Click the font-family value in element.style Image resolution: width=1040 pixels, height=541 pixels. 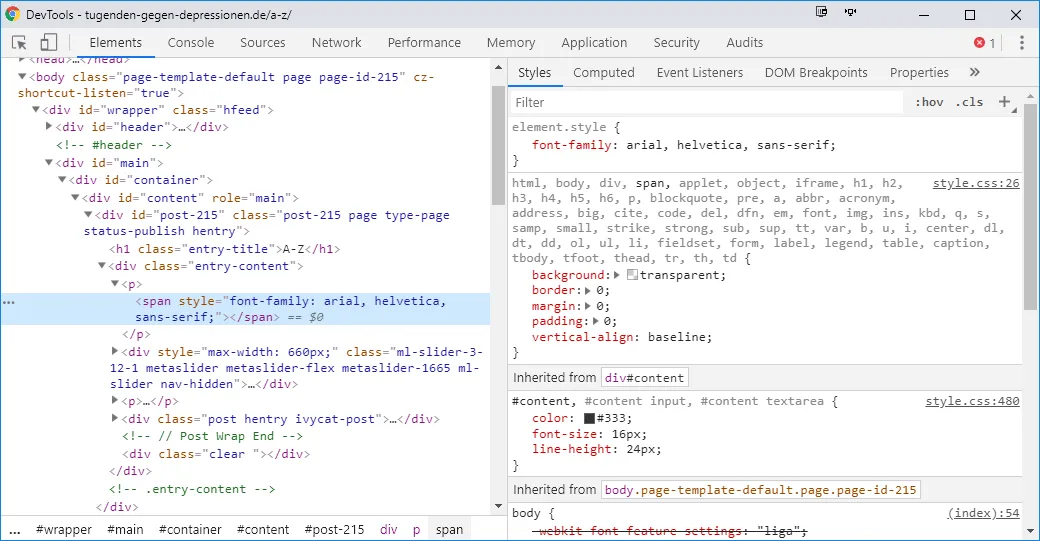point(730,145)
